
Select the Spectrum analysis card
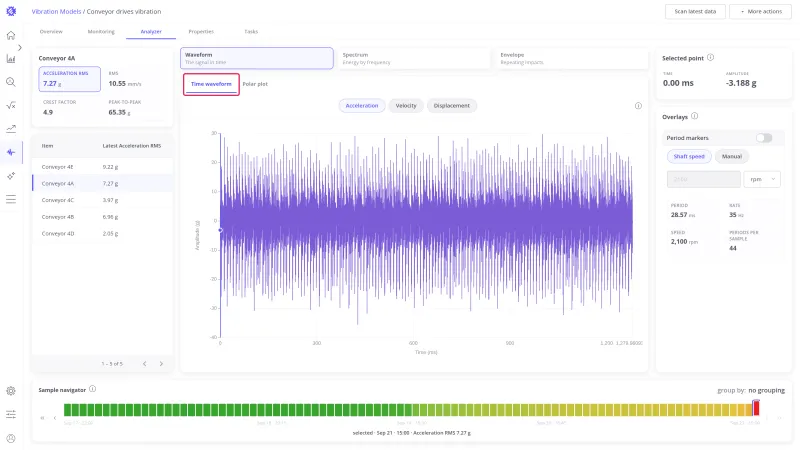414,58
